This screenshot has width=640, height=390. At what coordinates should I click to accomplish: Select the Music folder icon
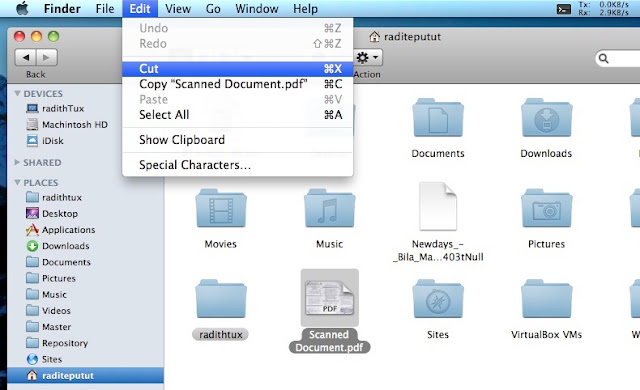pyautogui.click(x=329, y=208)
